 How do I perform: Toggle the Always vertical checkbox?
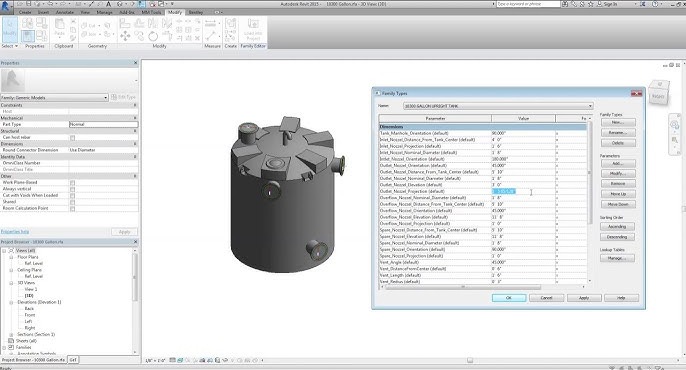pos(73,189)
